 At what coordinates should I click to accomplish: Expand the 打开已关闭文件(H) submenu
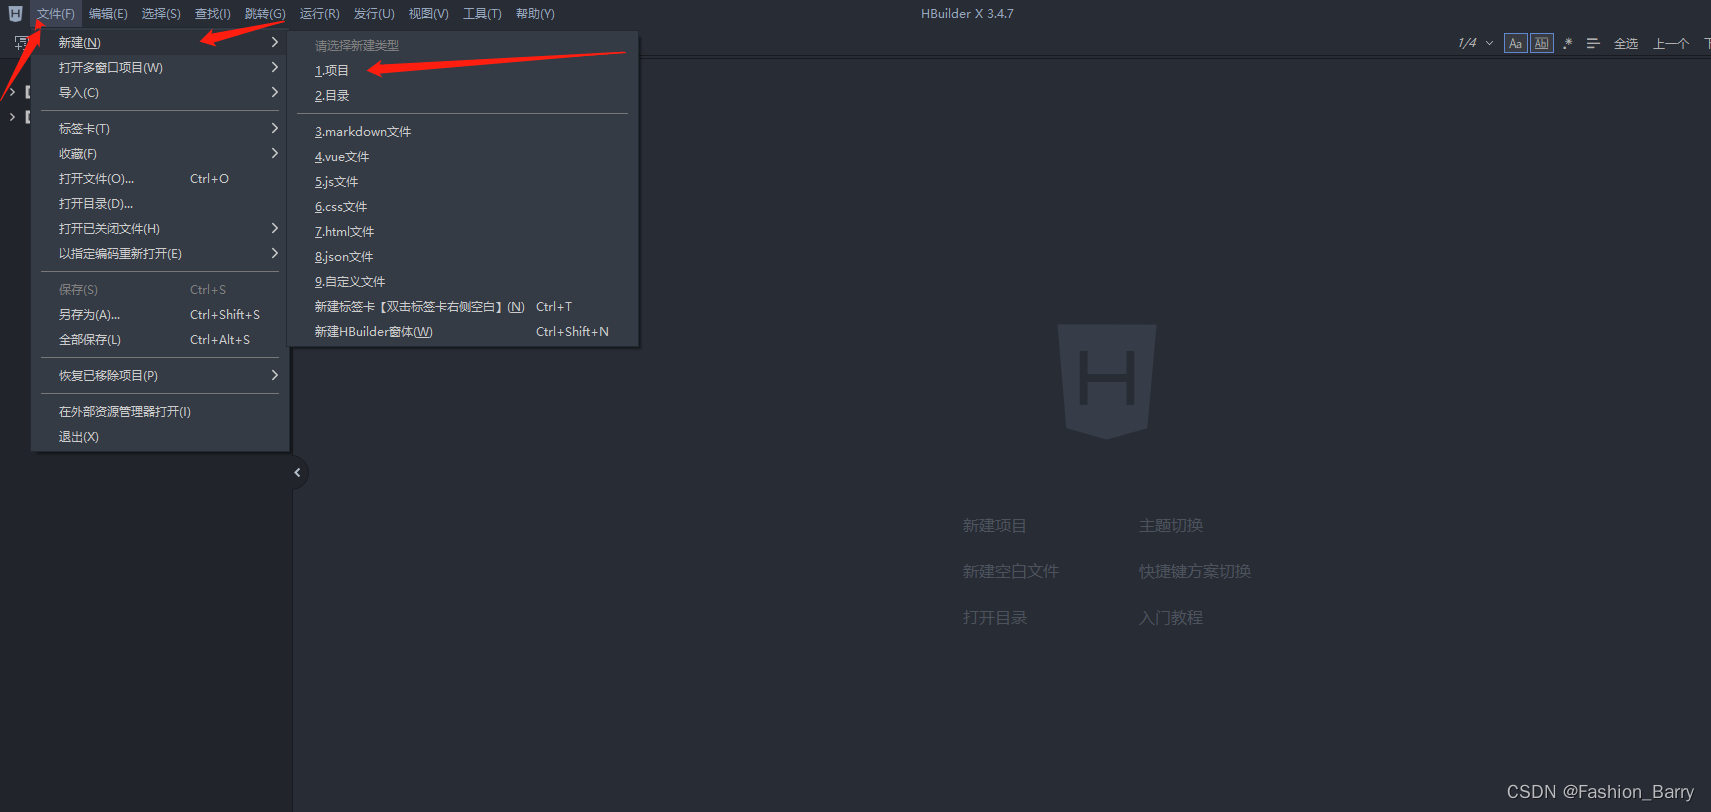tap(161, 229)
